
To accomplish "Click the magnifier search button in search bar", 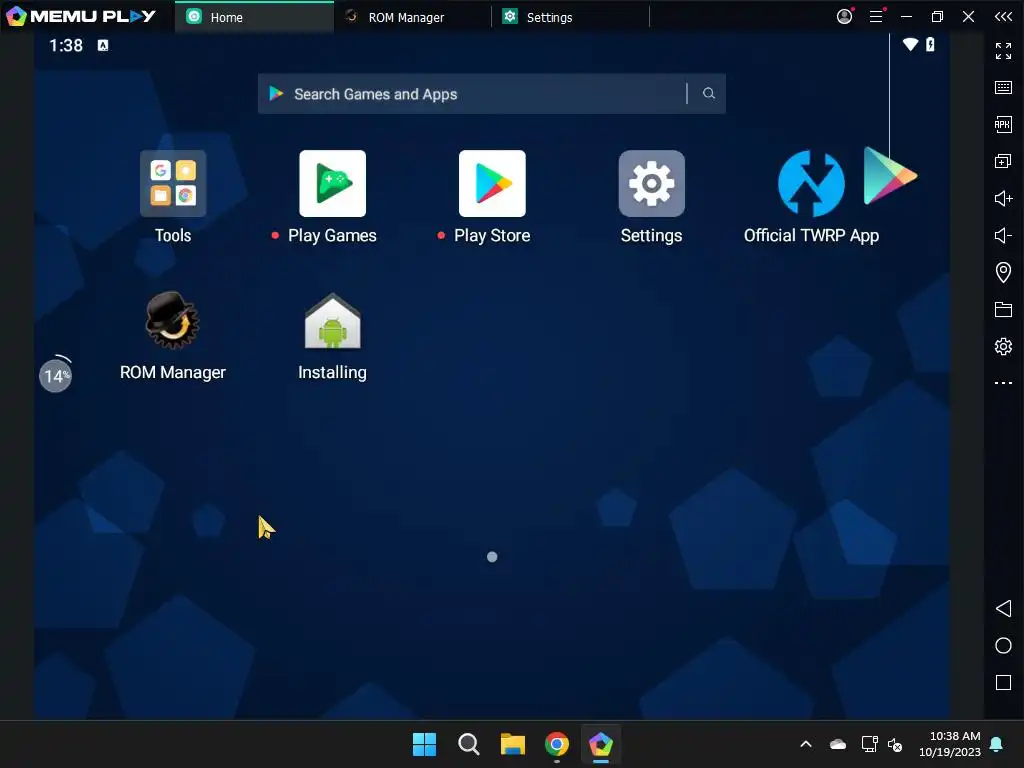I will pyautogui.click(x=709, y=93).
